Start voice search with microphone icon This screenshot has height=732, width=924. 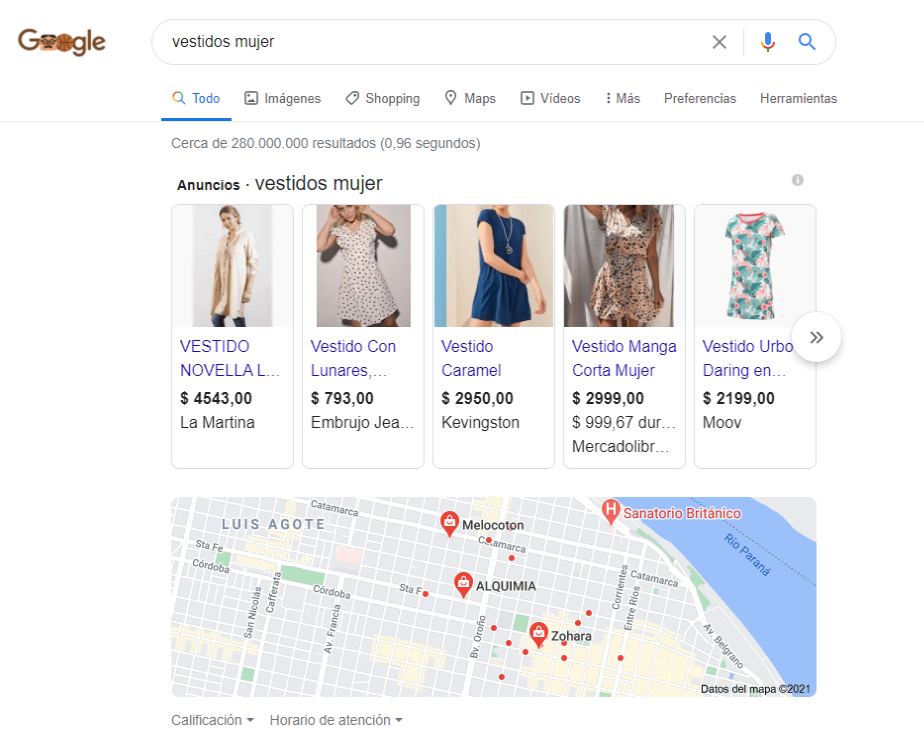click(x=767, y=42)
